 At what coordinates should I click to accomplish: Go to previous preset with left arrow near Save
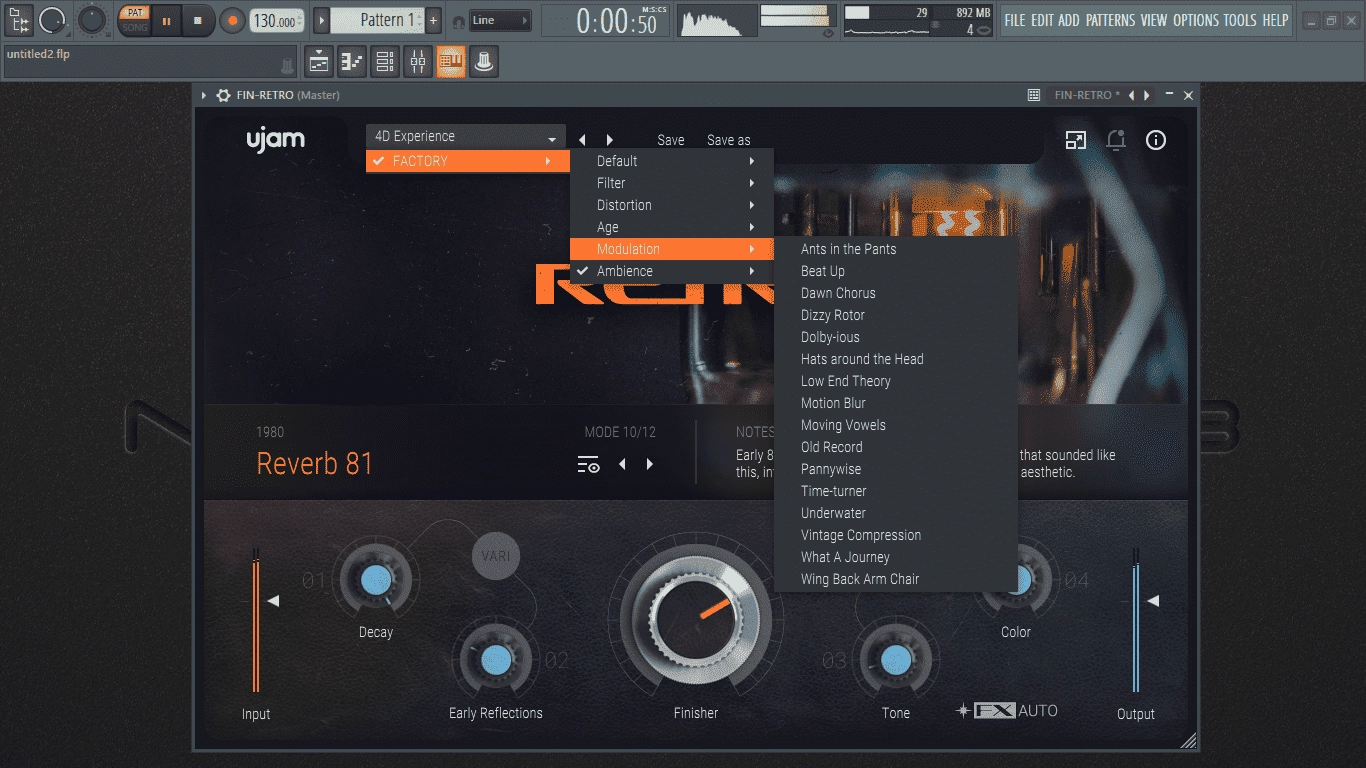click(583, 140)
